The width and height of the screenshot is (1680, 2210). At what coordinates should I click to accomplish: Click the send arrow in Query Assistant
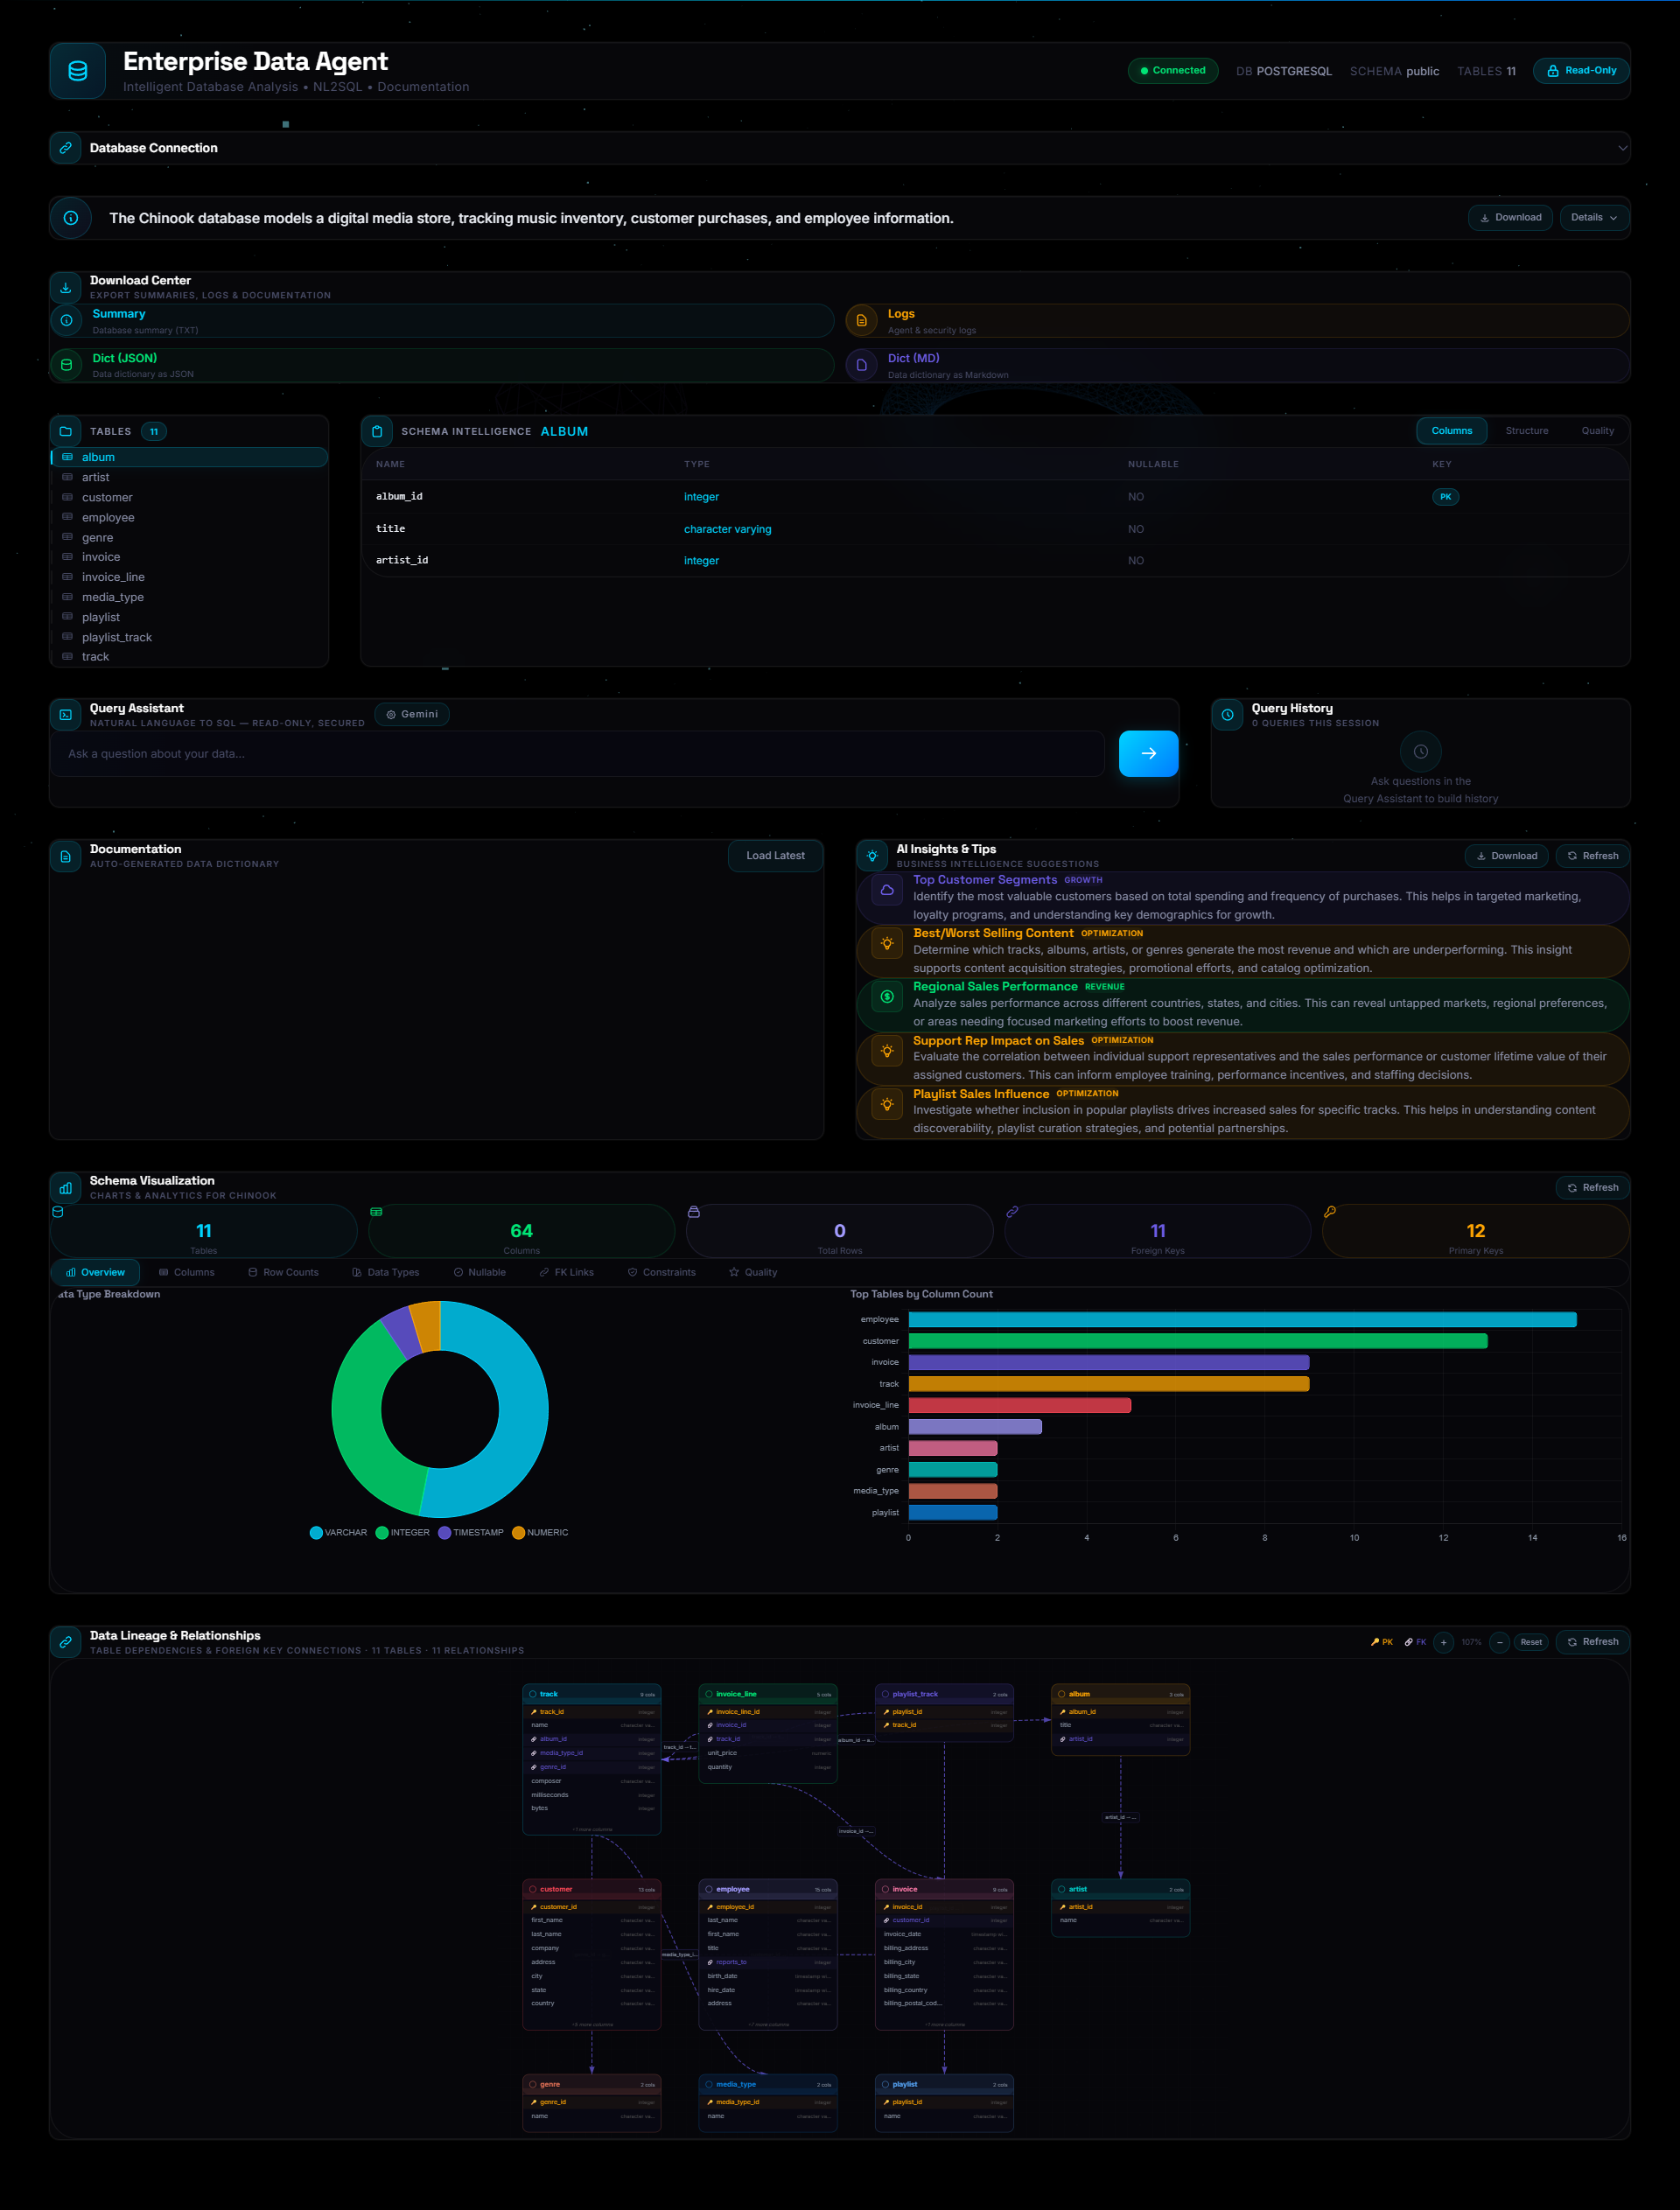1148,753
